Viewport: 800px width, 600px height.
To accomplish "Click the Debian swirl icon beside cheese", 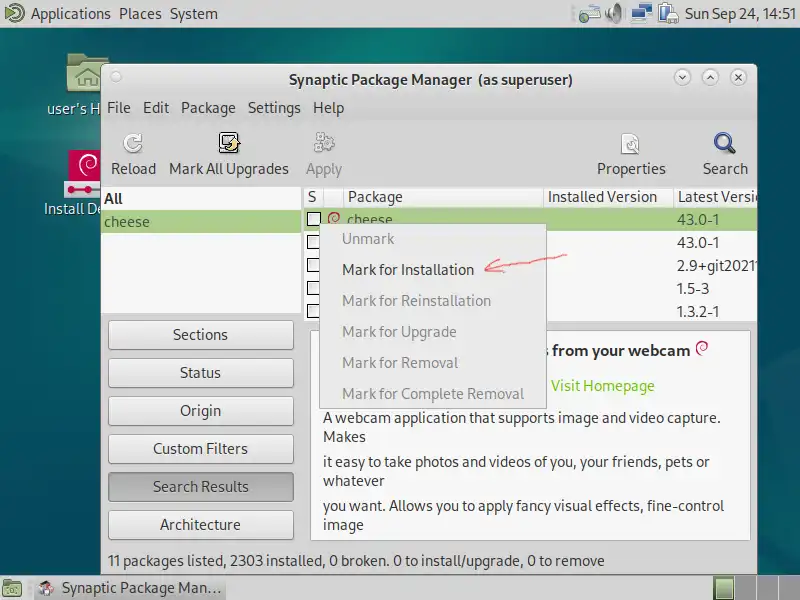I will click(334, 218).
